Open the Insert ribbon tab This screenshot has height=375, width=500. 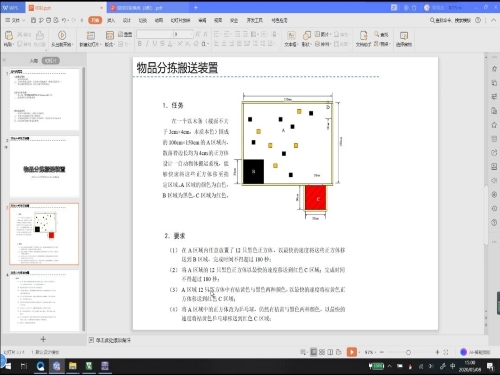click(x=111, y=20)
